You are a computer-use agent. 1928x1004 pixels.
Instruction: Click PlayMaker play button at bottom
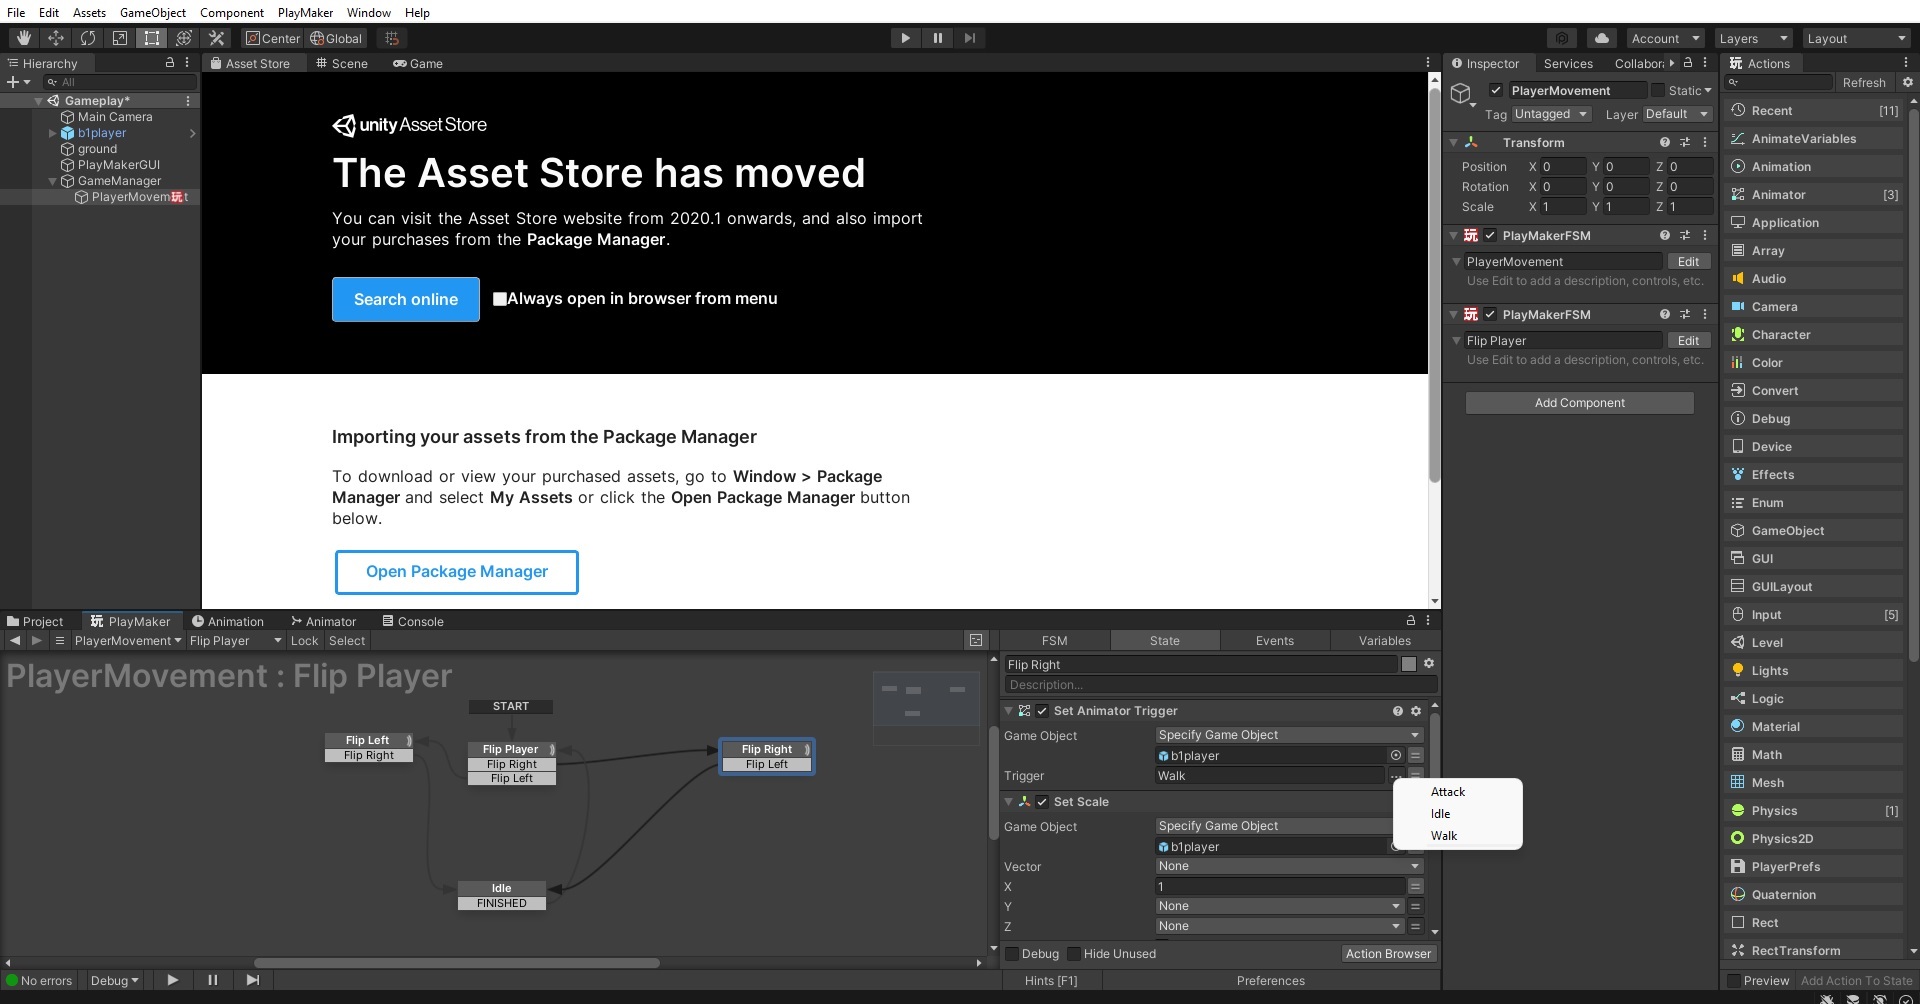tap(173, 980)
